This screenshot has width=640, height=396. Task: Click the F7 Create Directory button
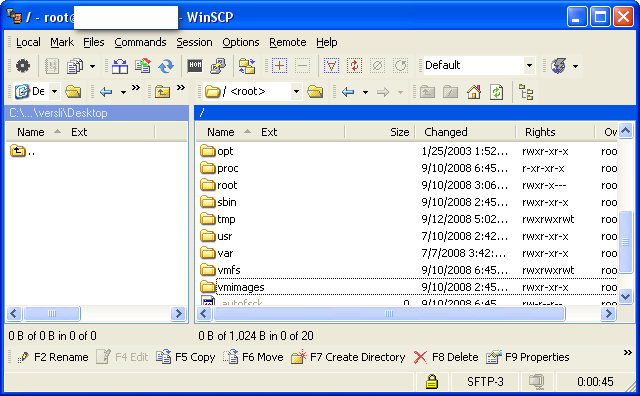point(348,357)
